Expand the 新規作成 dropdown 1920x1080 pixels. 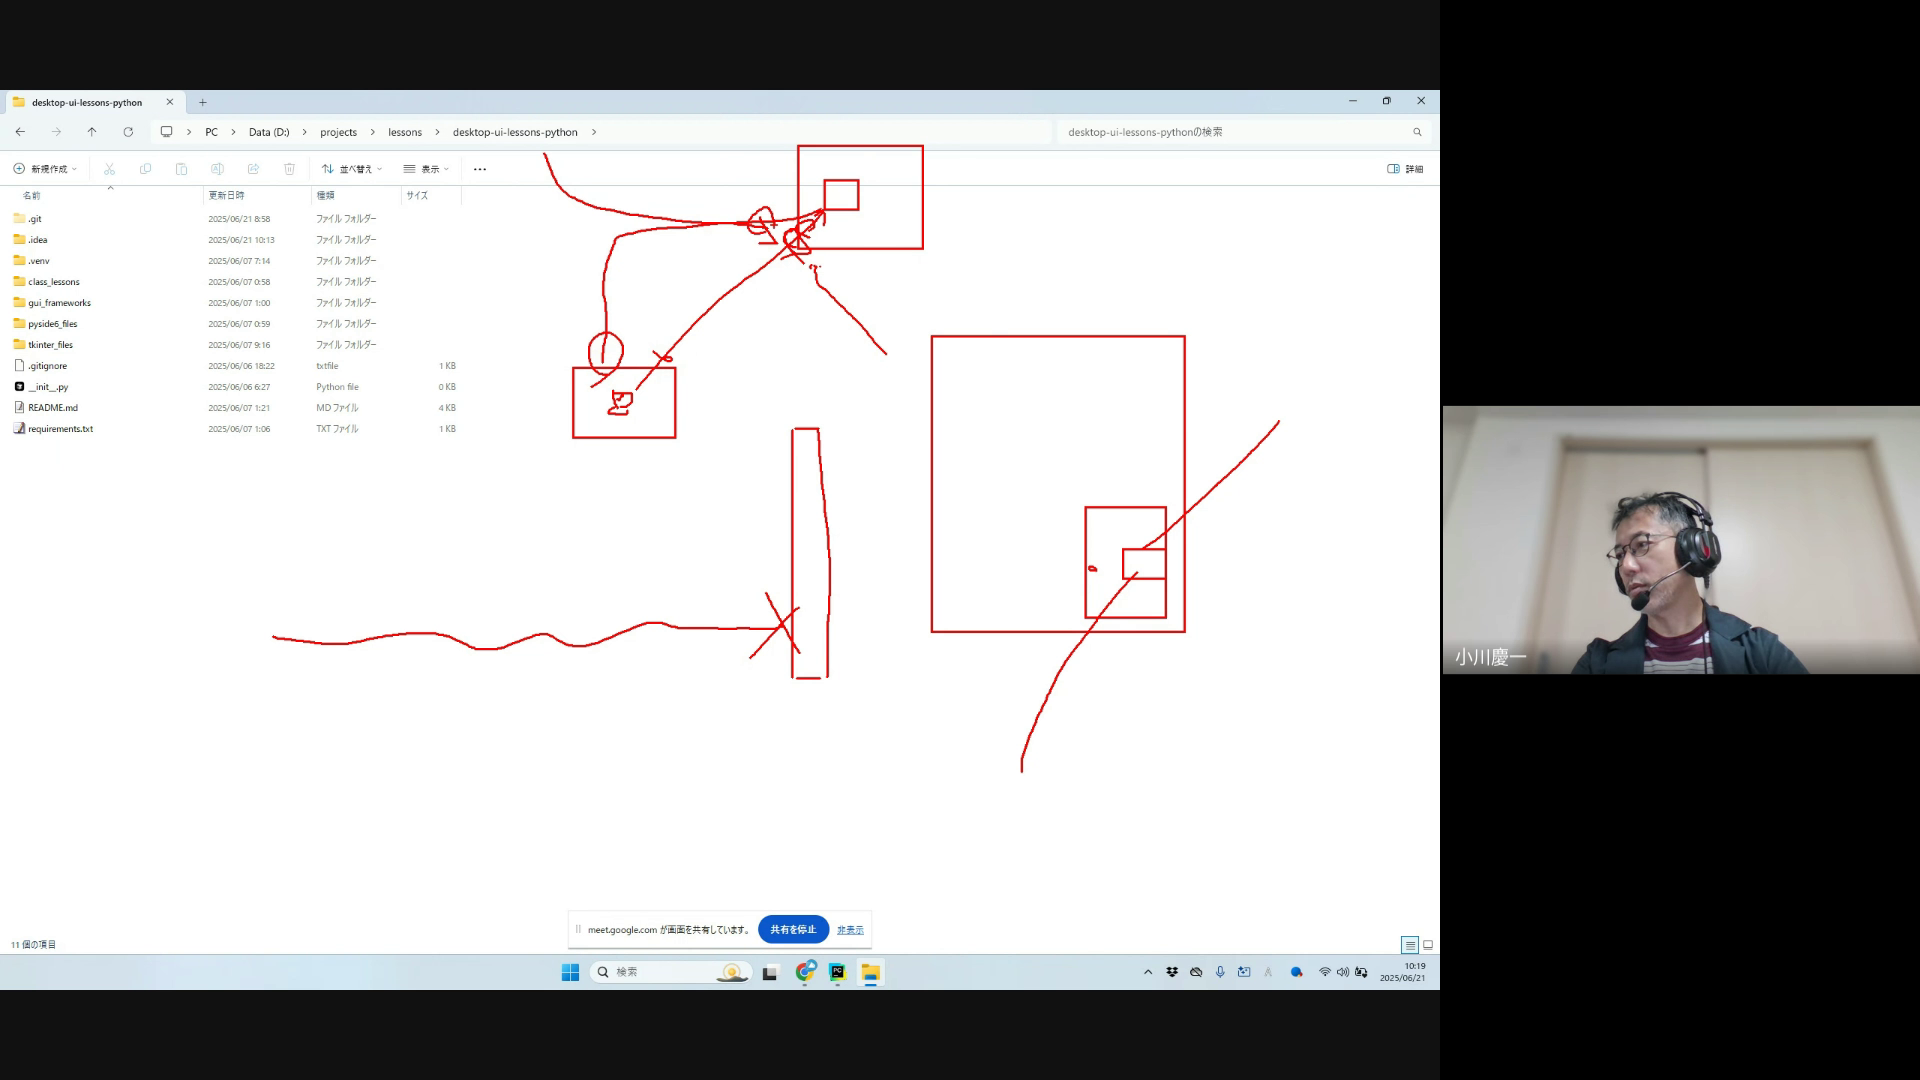click(46, 169)
